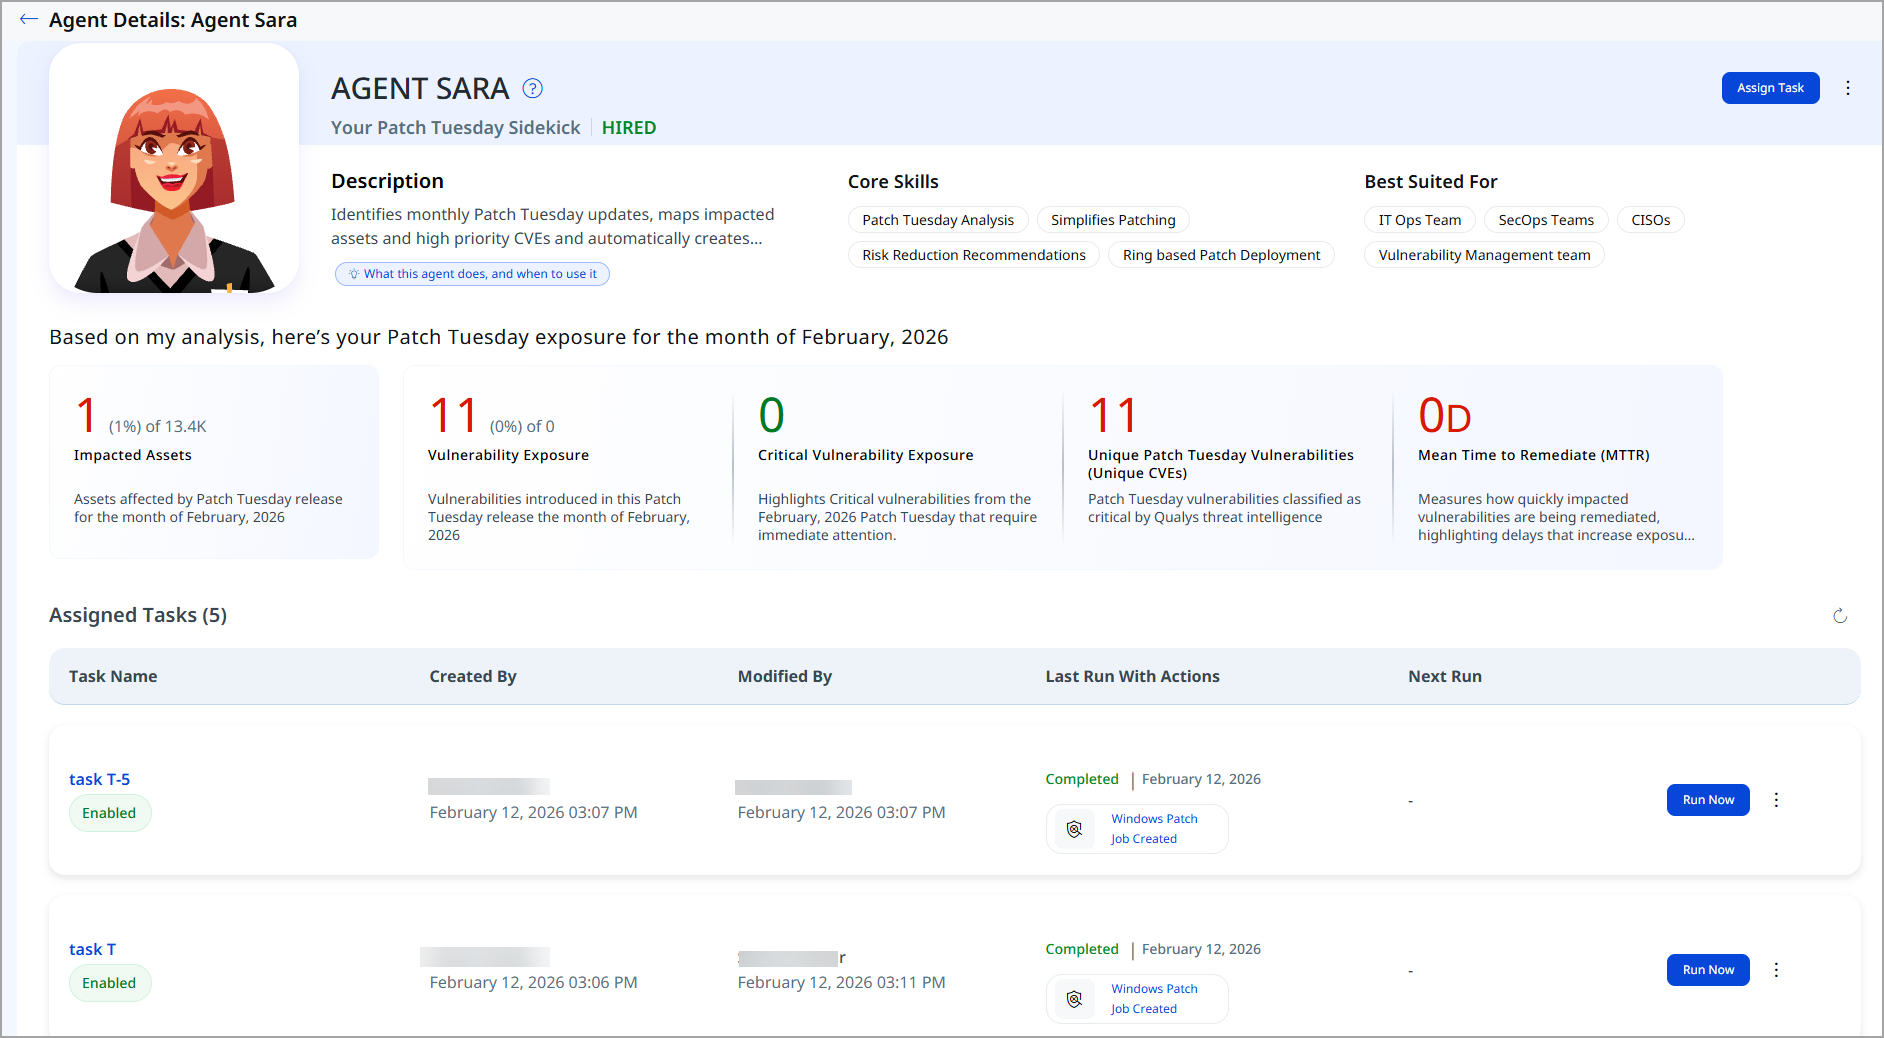Screen dimensions: 1884x1038
Task: Open more options for task T
Action: (1776, 970)
